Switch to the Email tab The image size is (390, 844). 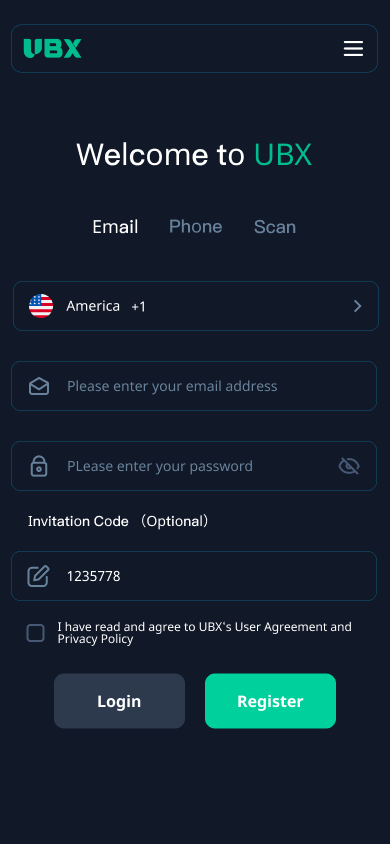pyautogui.click(x=115, y=227)
